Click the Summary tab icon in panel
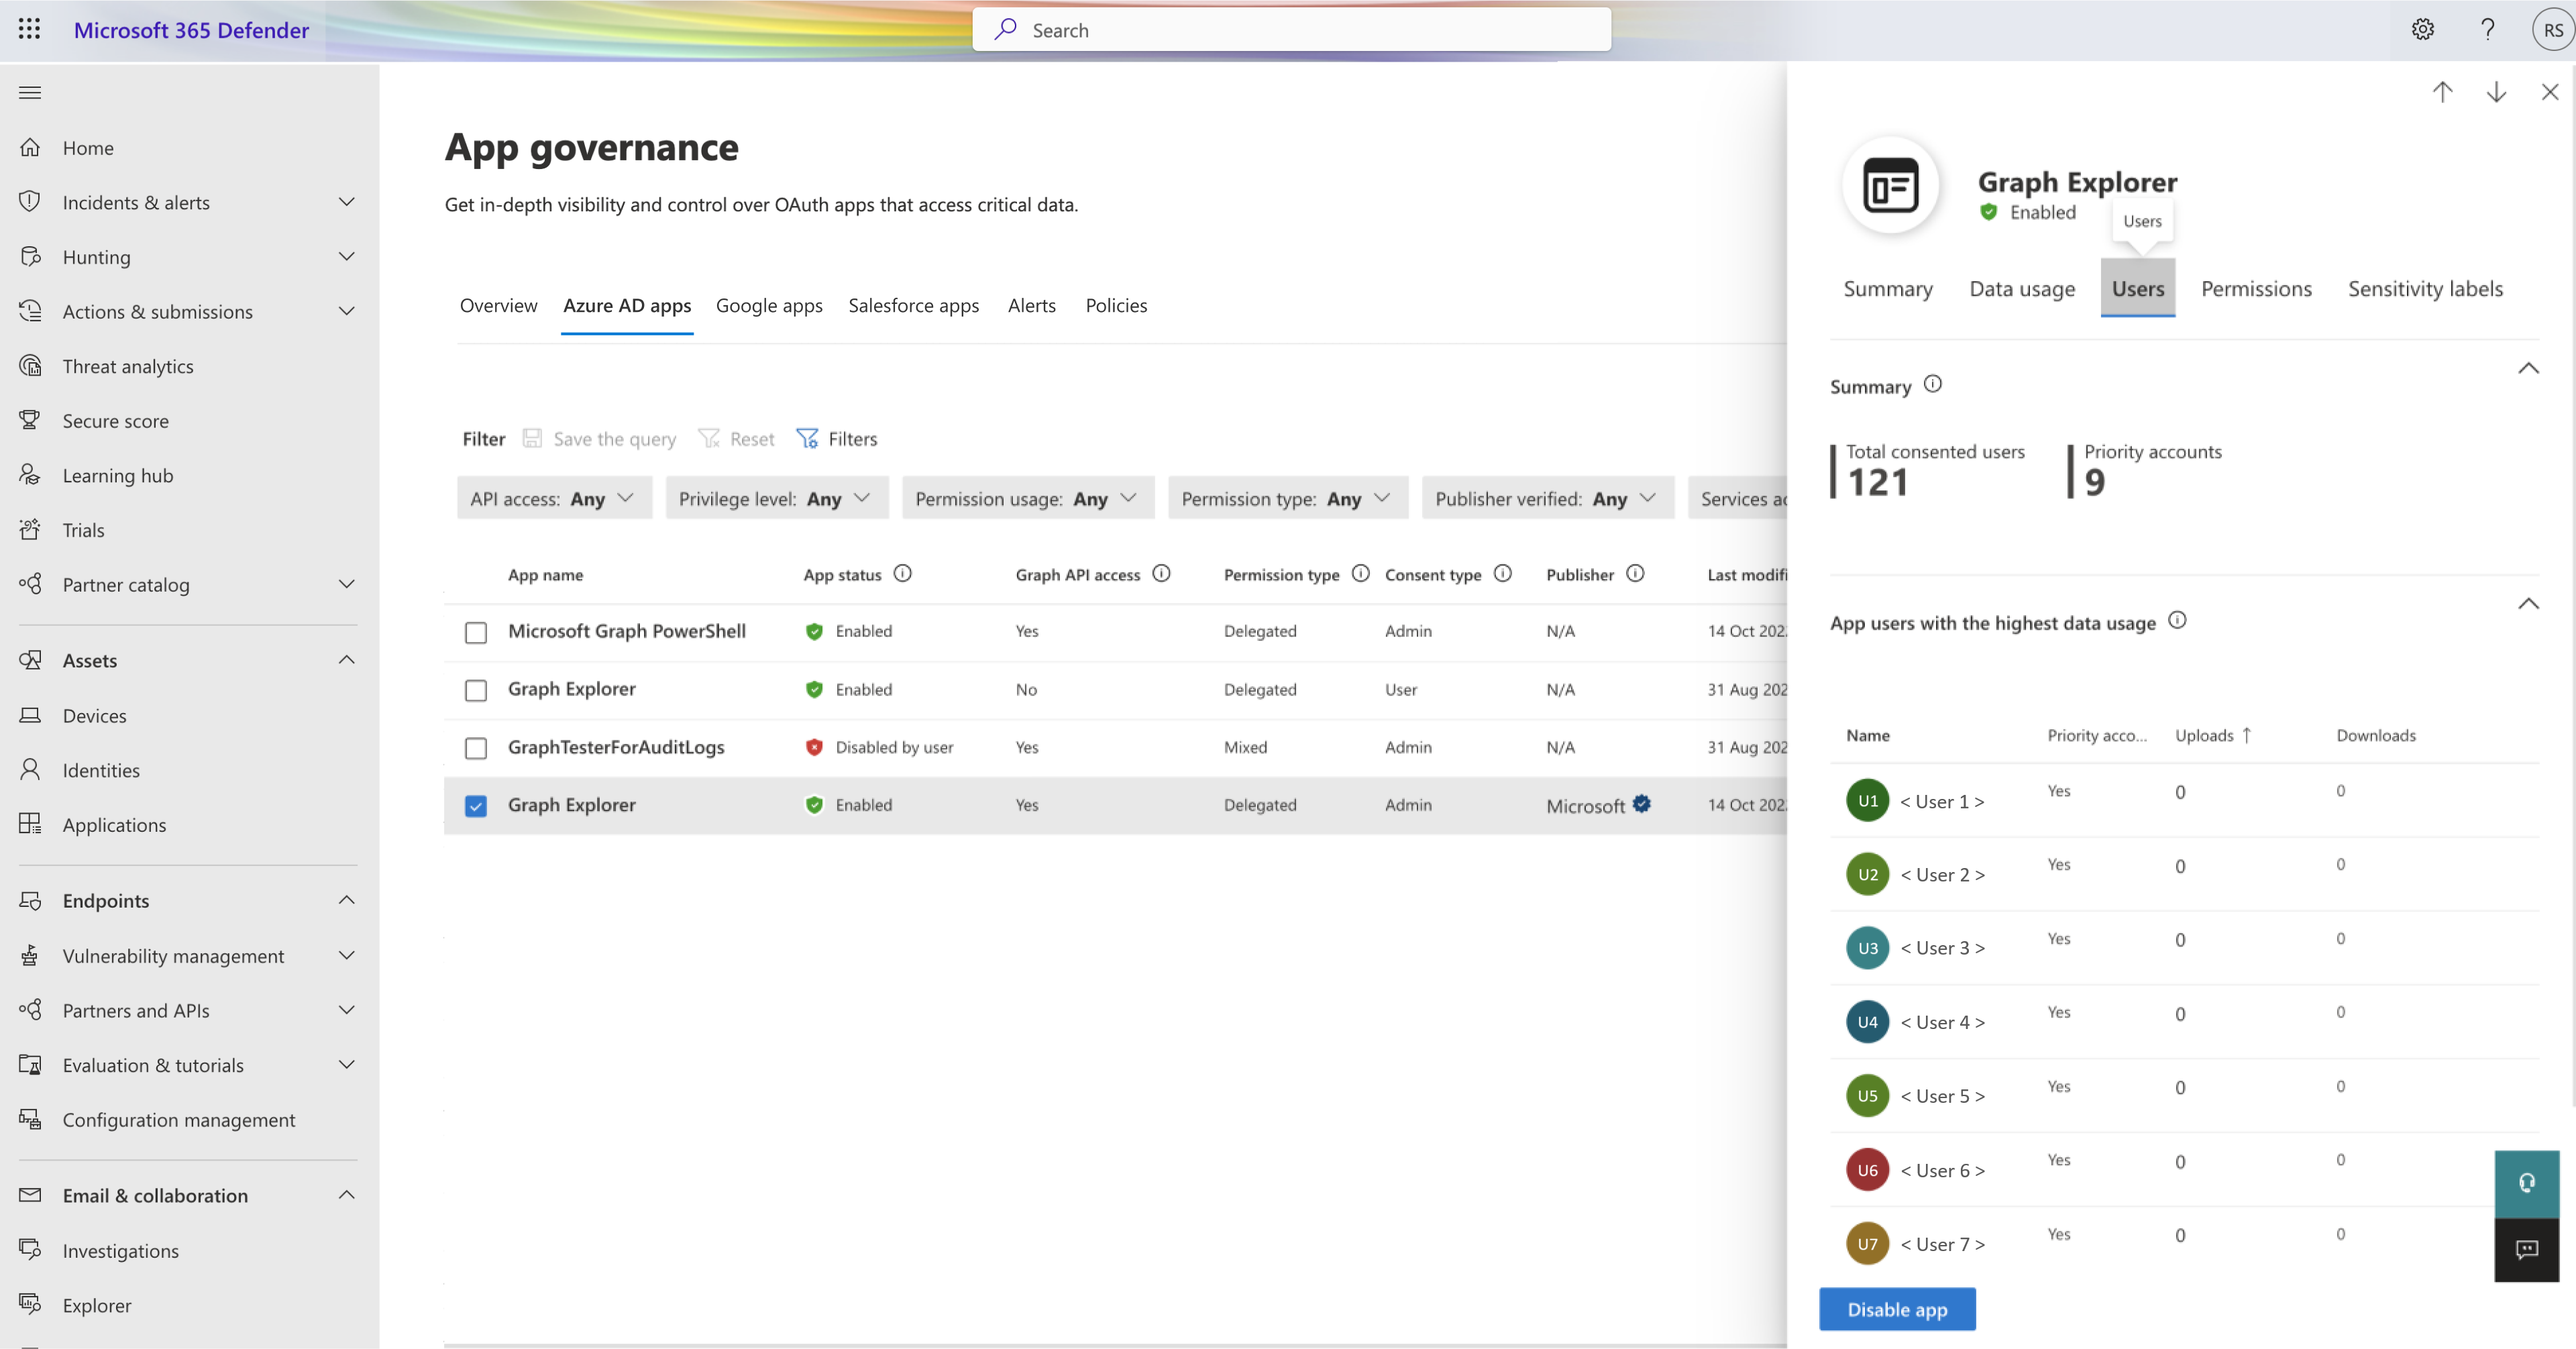 [1888, 288]
